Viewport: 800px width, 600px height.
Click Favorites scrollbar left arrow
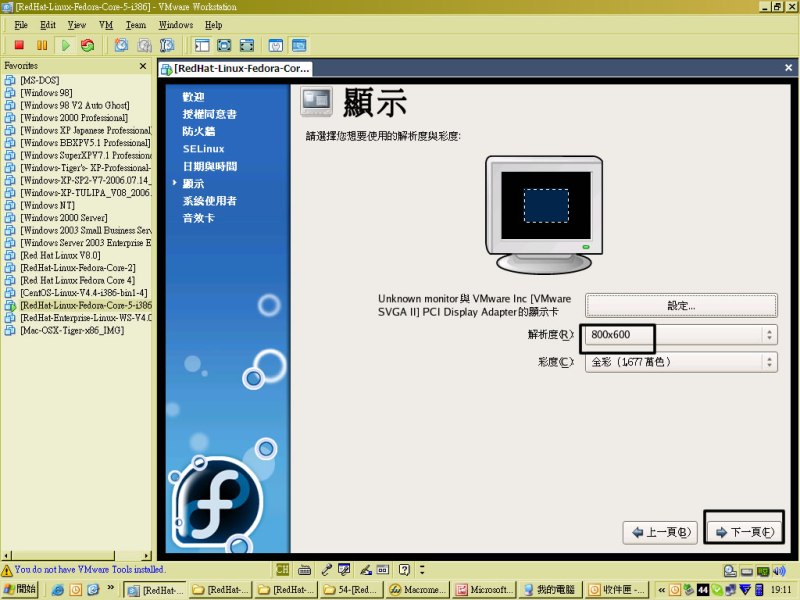(7, 555)
